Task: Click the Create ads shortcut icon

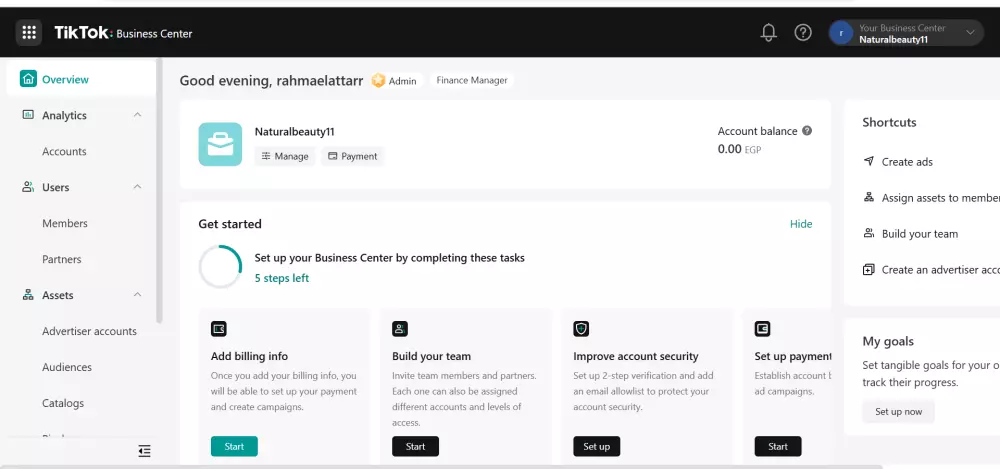Action: 869,162
